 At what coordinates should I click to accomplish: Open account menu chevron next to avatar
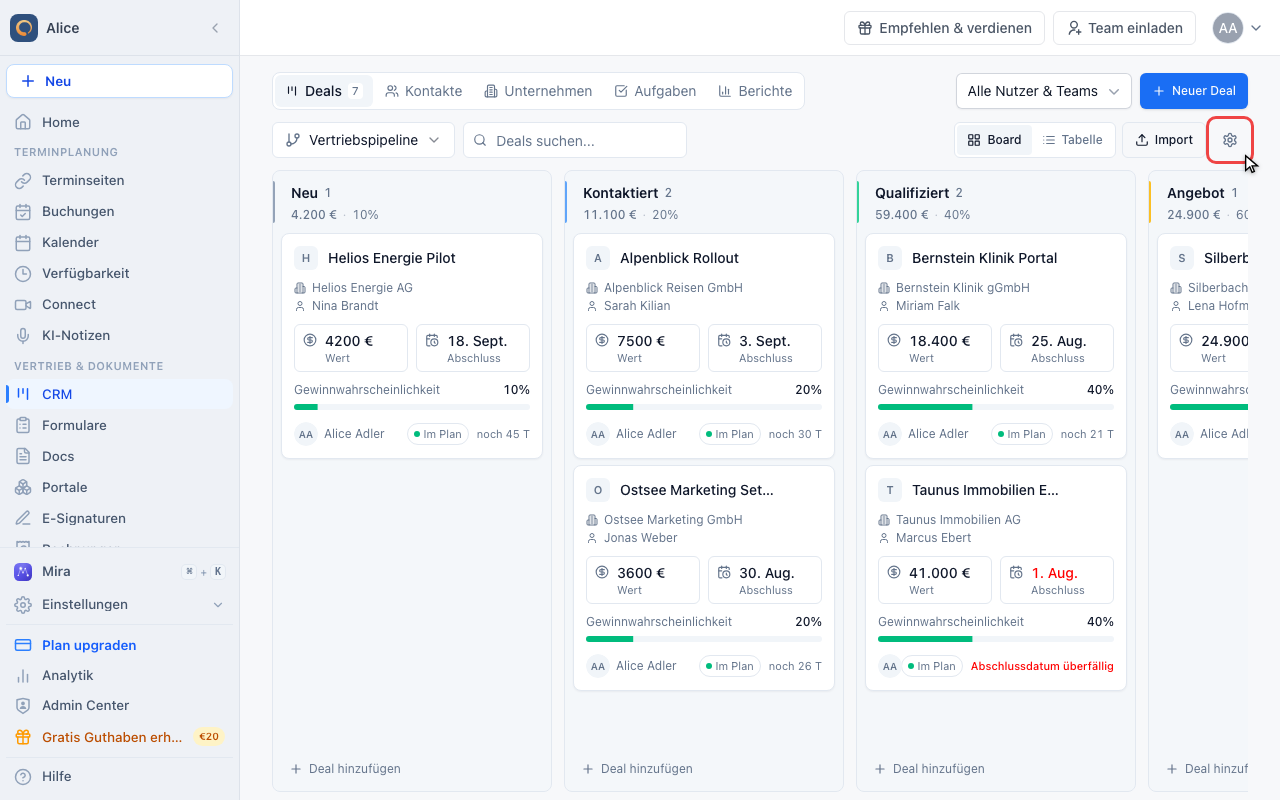click(x=1256, y=28)
